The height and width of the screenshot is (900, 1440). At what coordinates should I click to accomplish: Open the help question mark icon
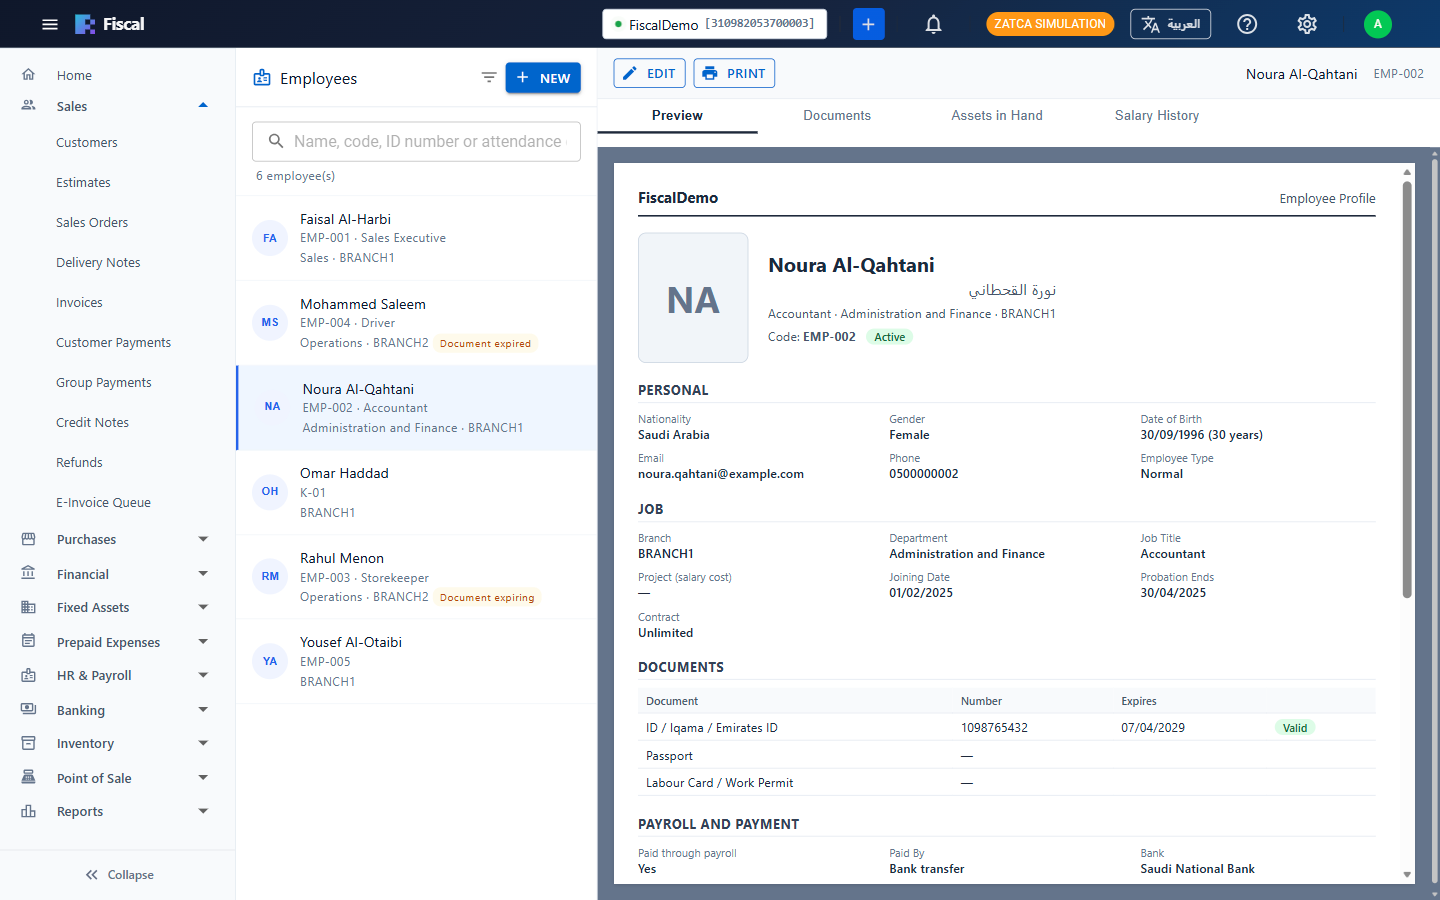click(x=1247, y=24)
